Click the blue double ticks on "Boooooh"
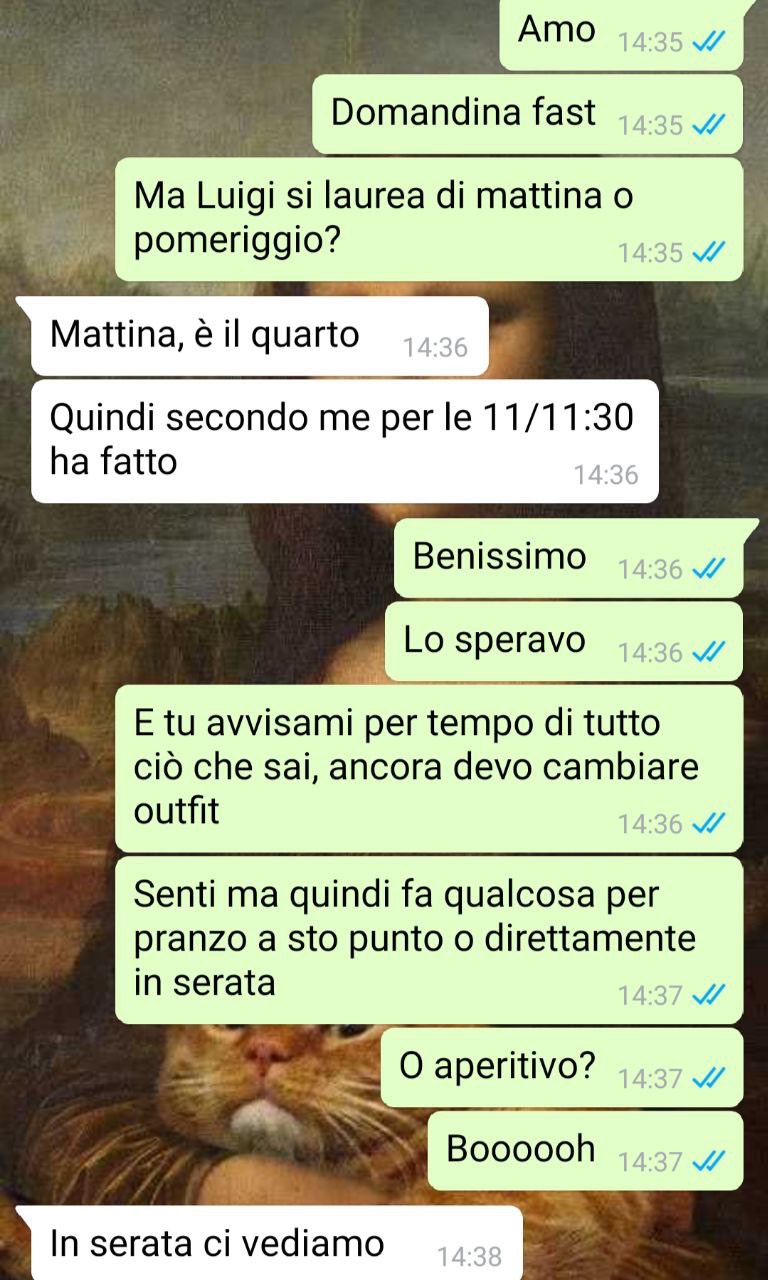The width and height of the screenshot is (768, 1280). coord(709,1161)
